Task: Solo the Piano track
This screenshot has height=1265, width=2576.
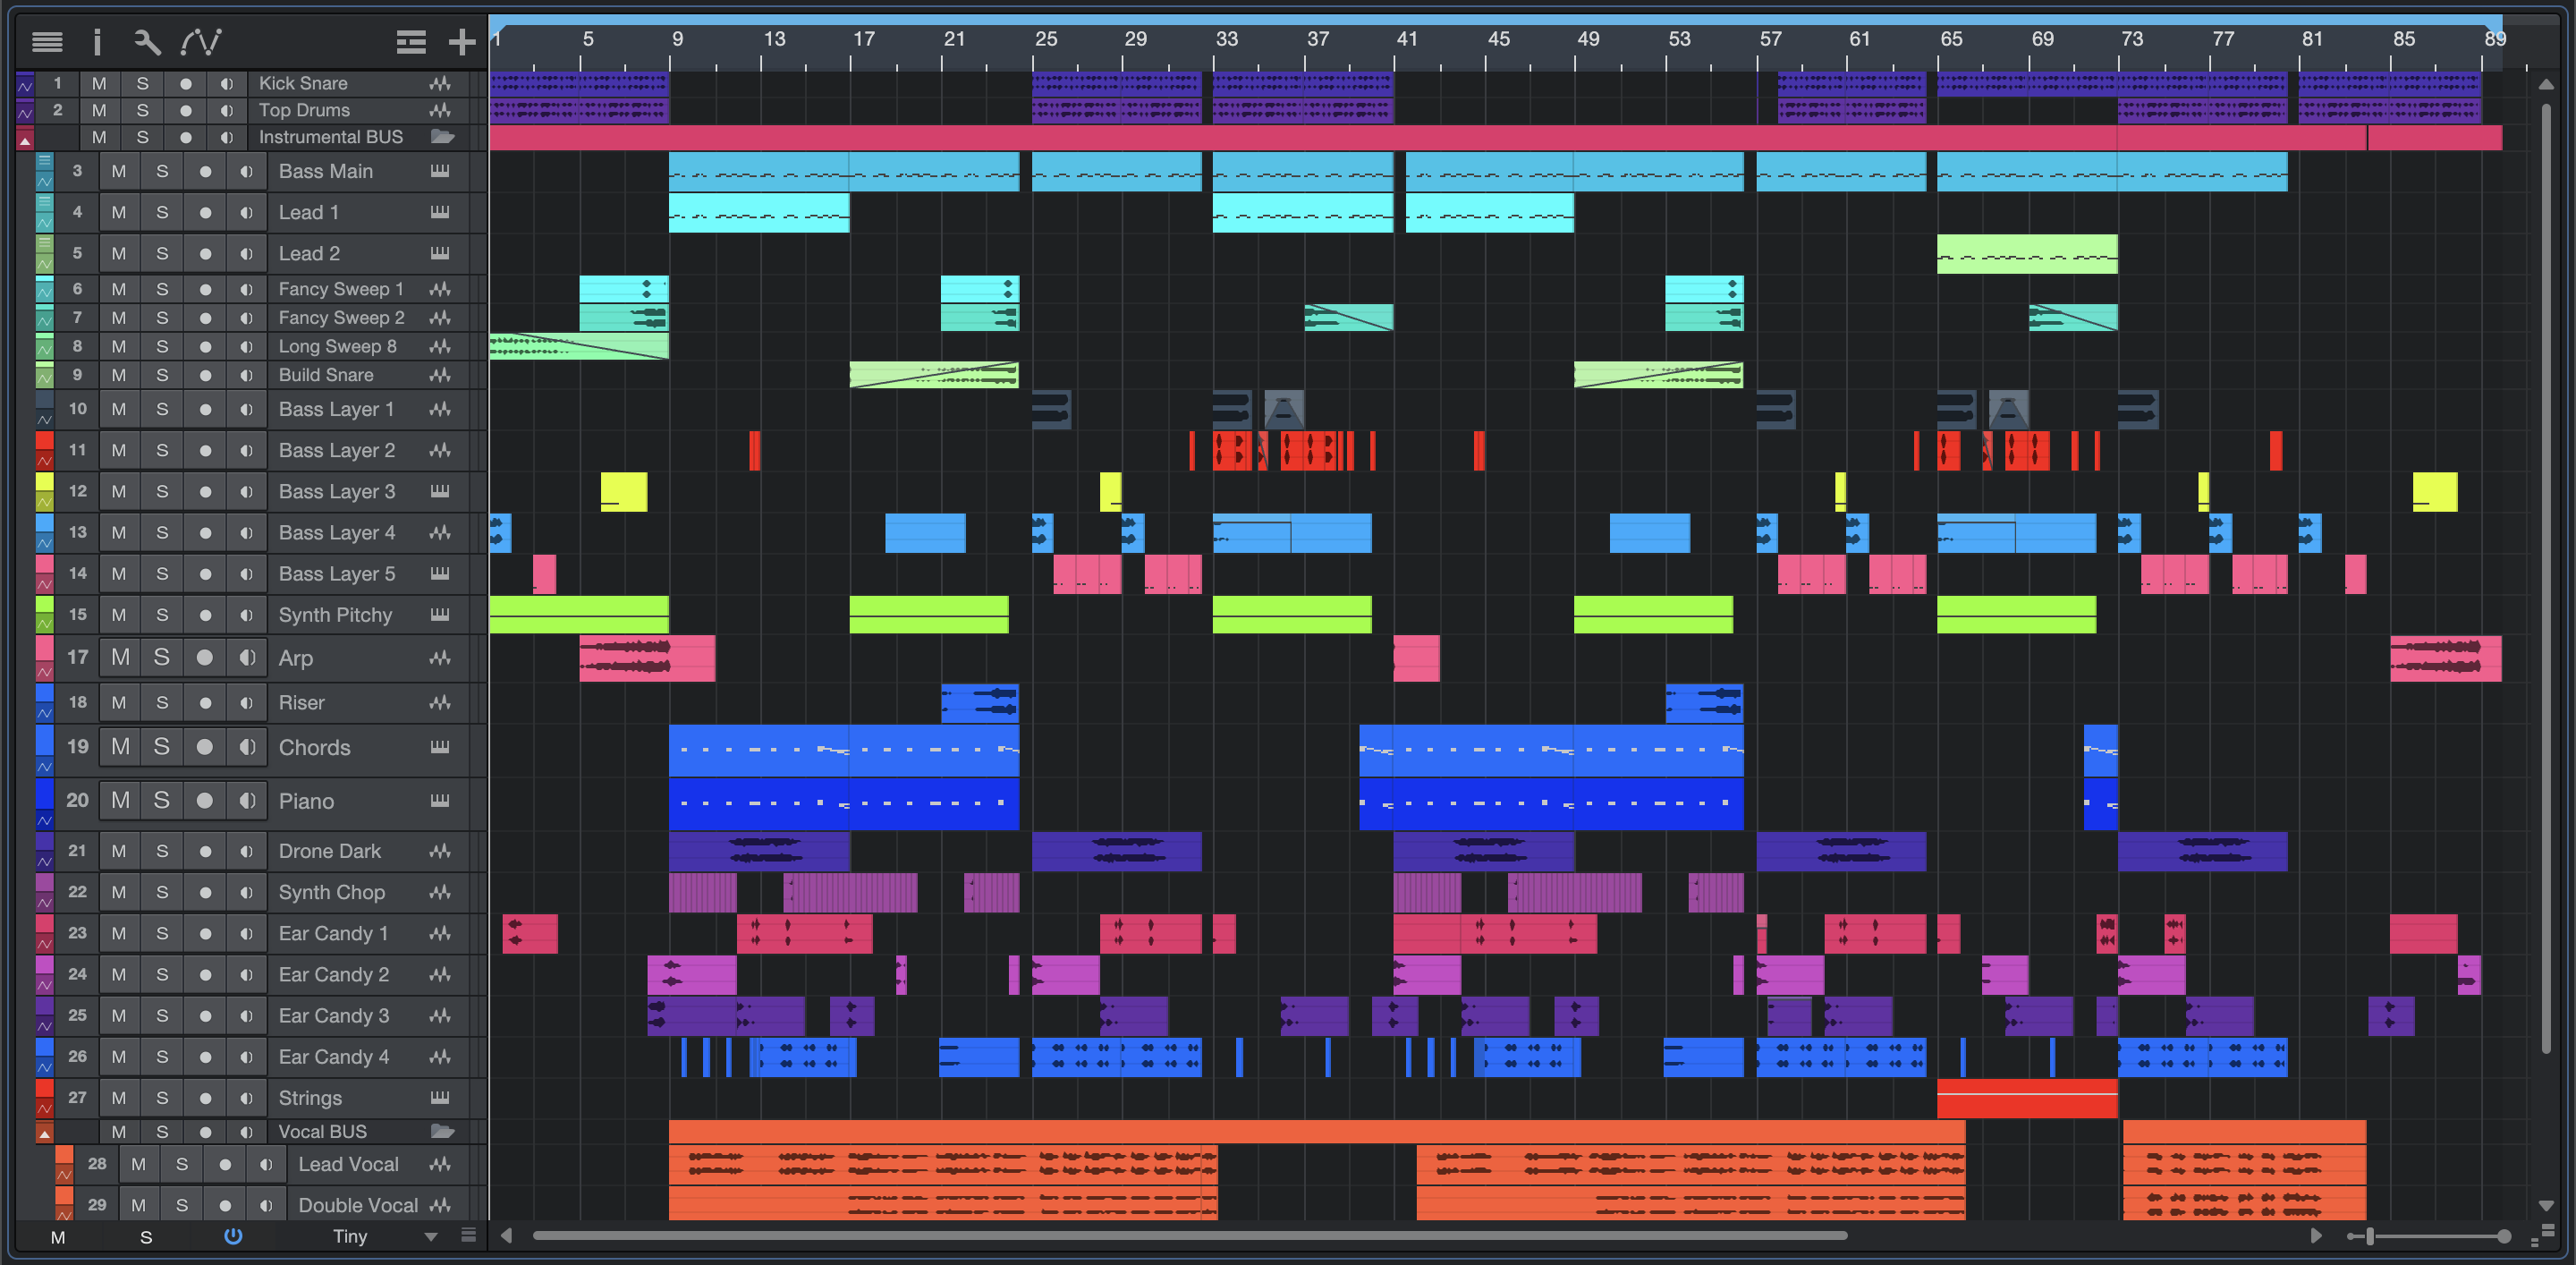Action: (161, 800)
